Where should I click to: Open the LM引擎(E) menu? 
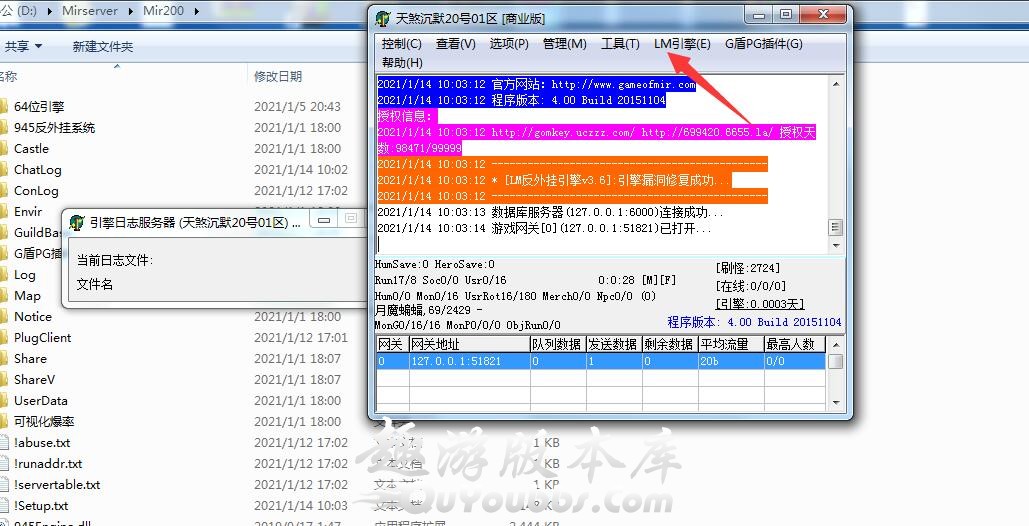click(x=682, y=44)
